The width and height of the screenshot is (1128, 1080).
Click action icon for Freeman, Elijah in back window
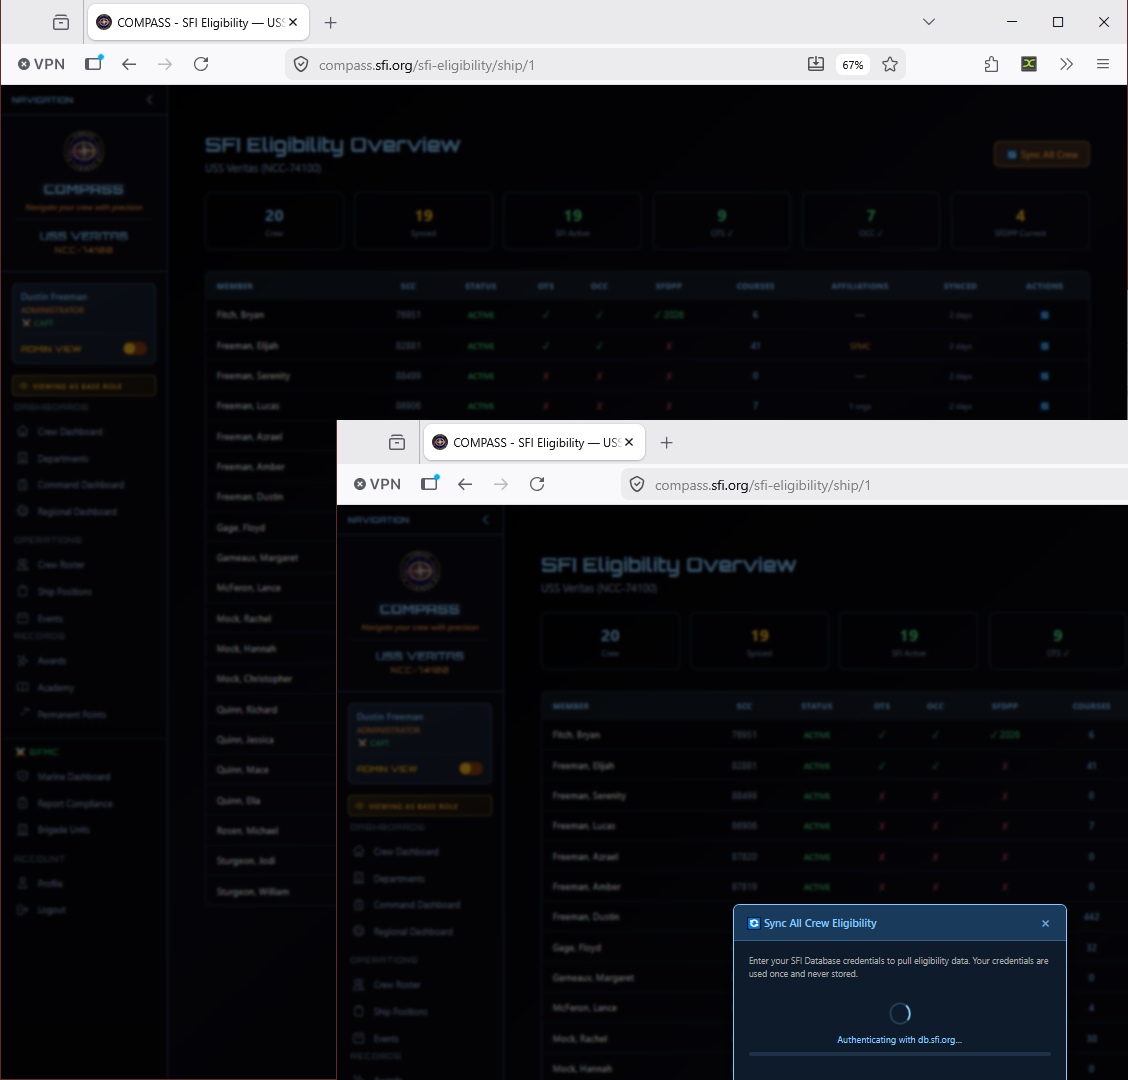pos(1045,346)
